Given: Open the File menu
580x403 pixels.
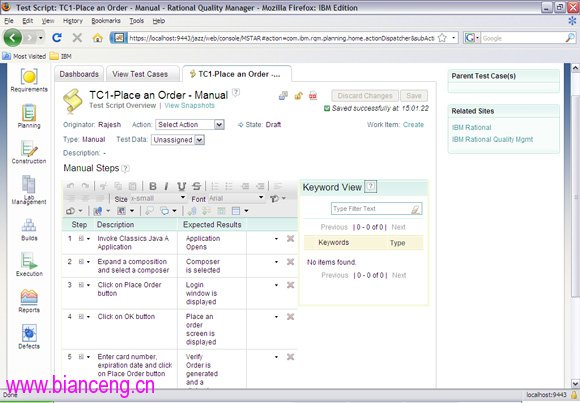Looking at the screenshot, I should pyautogui.click(x=9, y=21).
